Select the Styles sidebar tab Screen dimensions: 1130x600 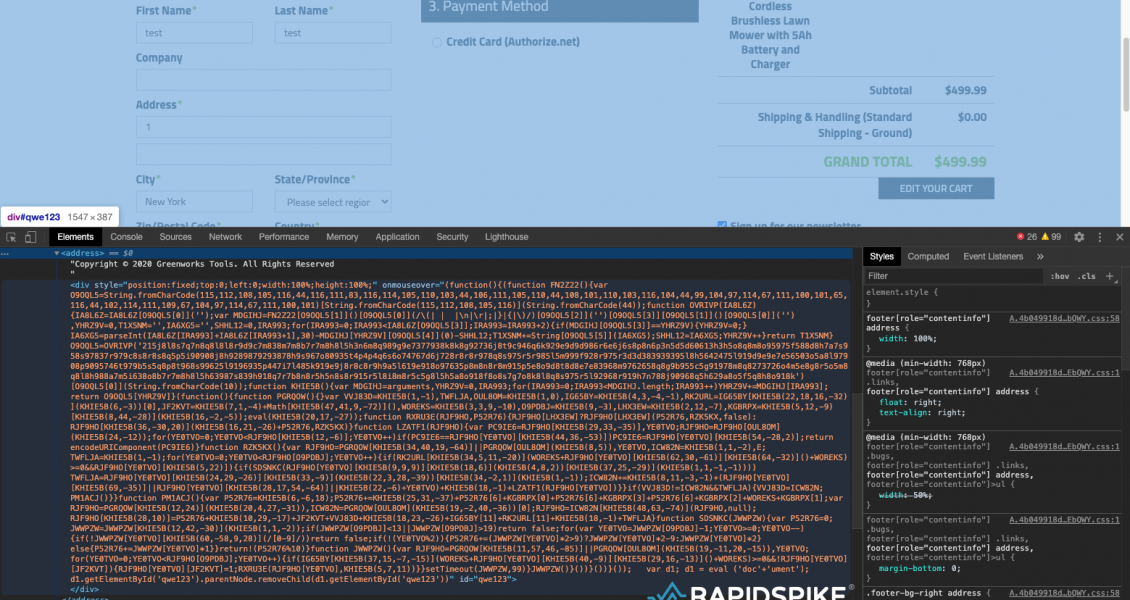[881, 256]
